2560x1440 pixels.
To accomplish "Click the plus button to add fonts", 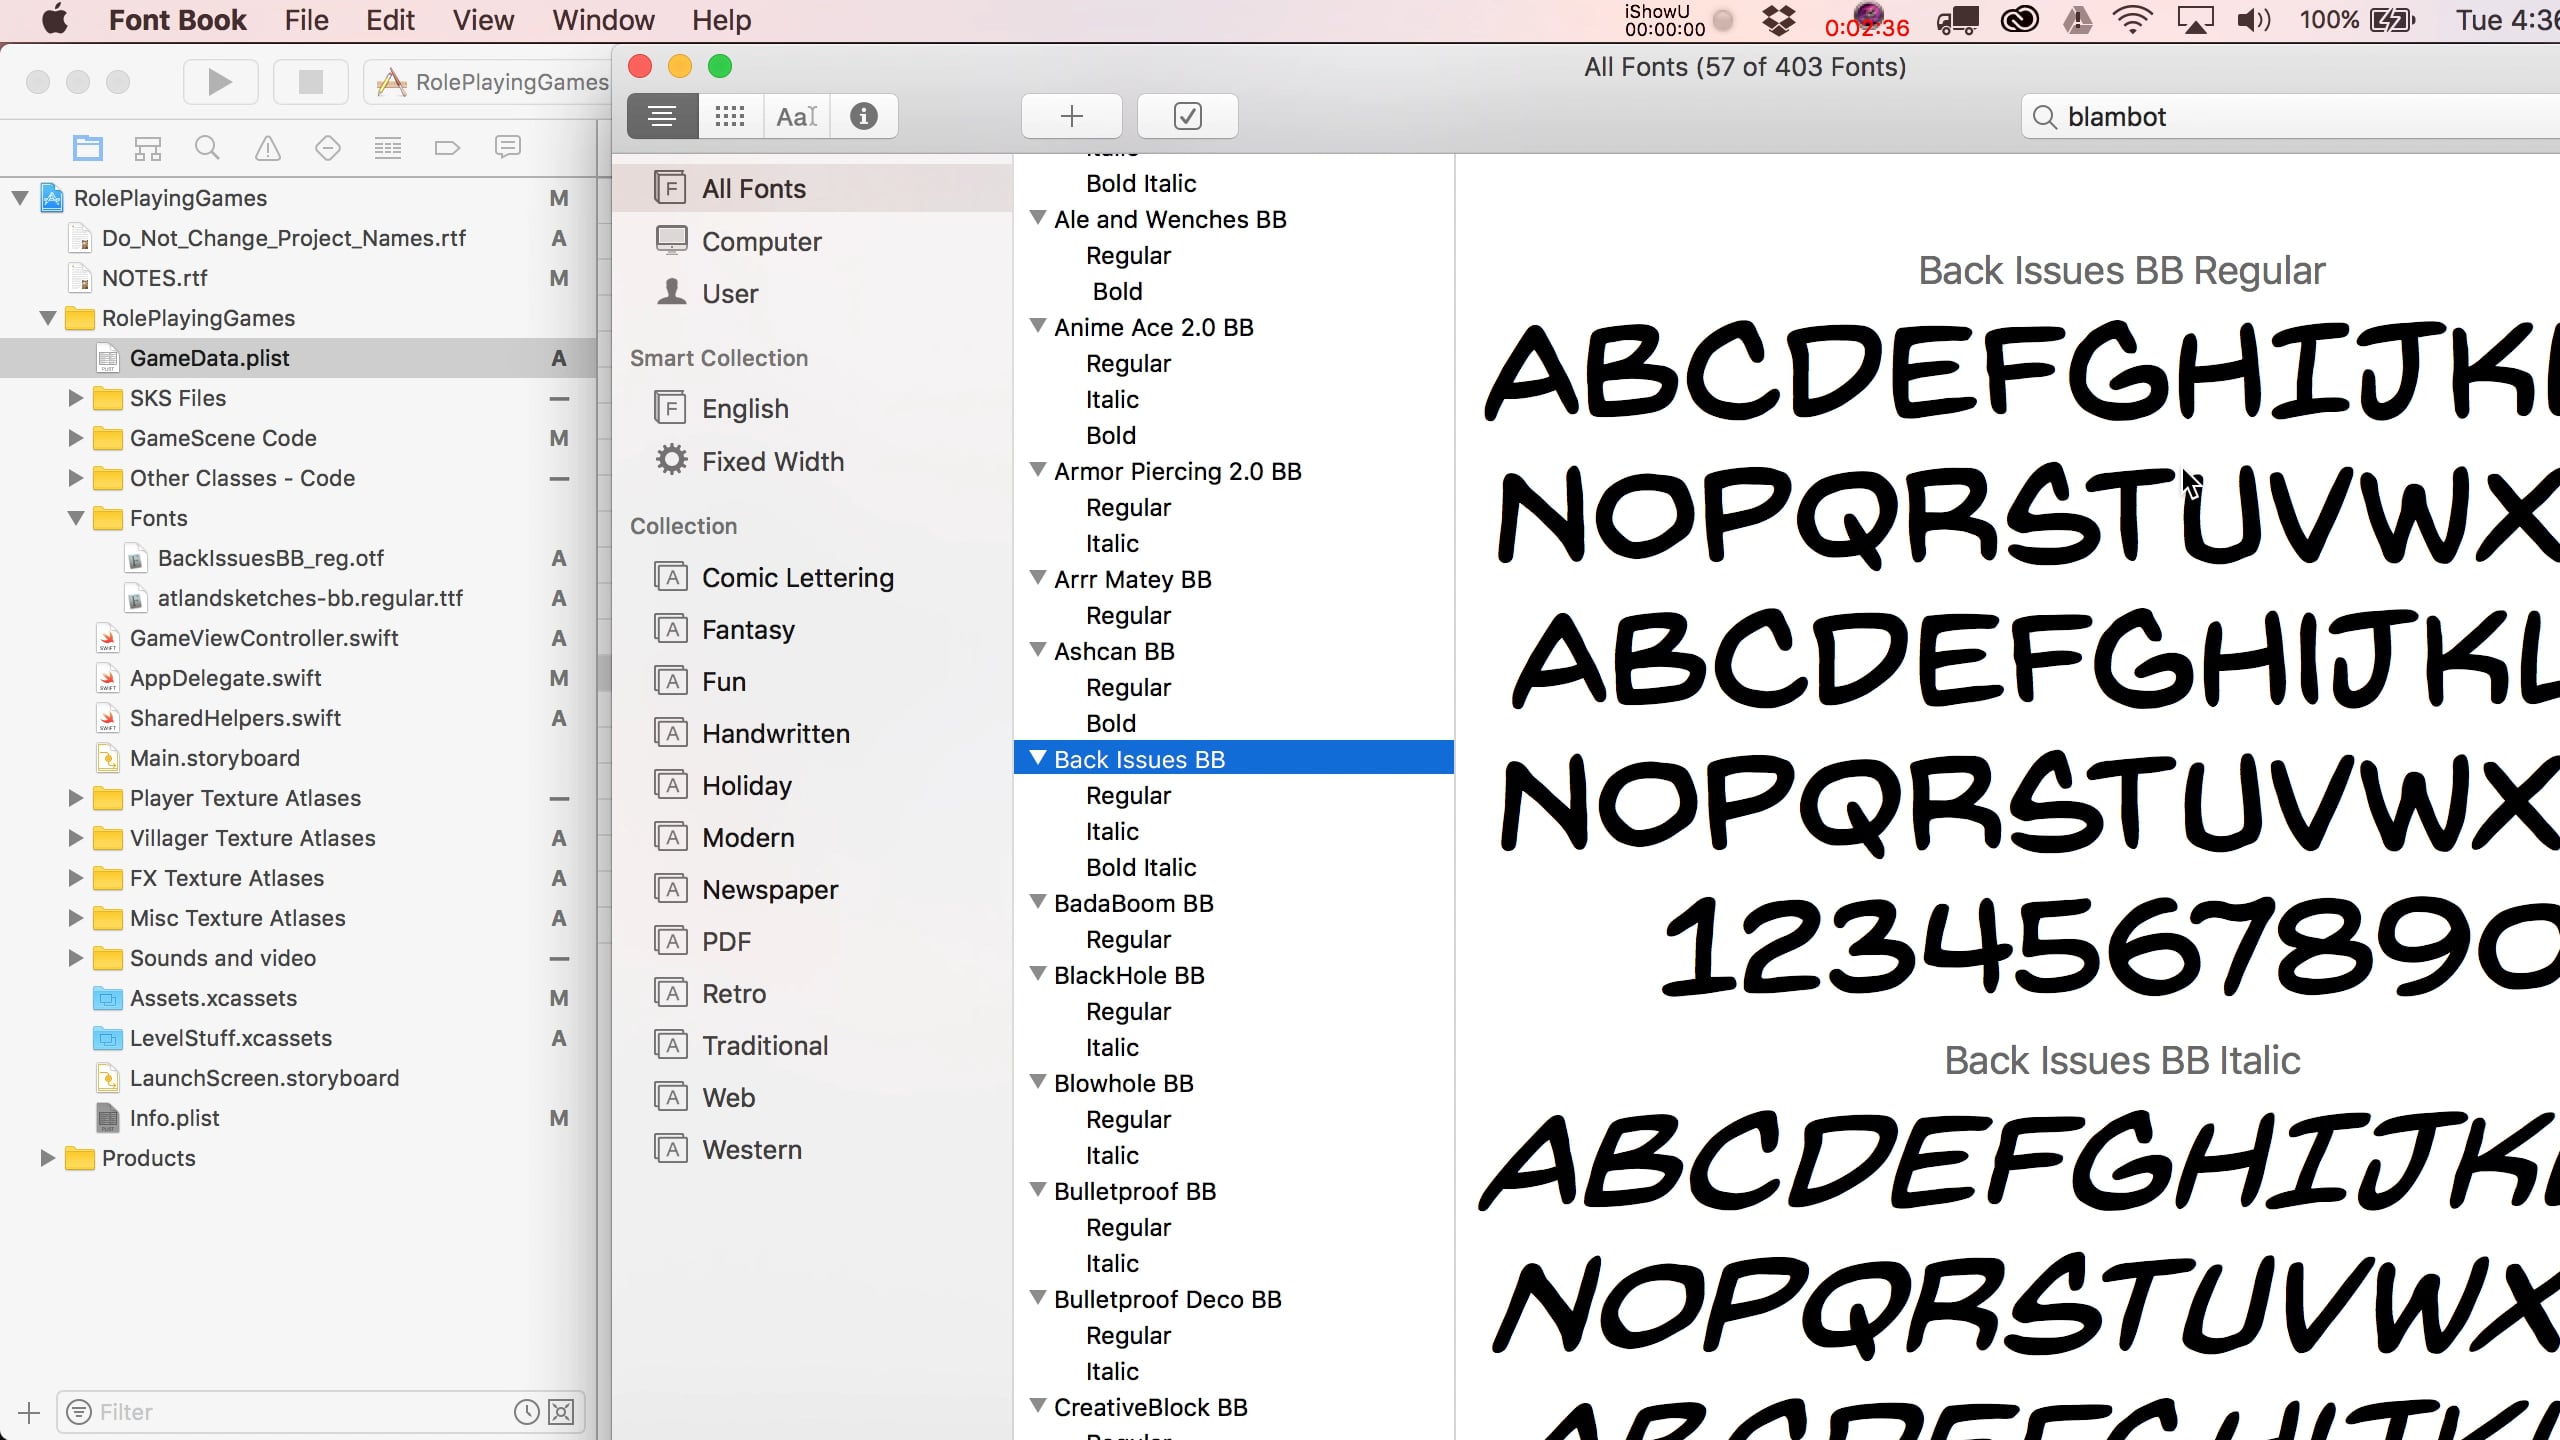I will pyautogui.click(x=1071, y=116).
